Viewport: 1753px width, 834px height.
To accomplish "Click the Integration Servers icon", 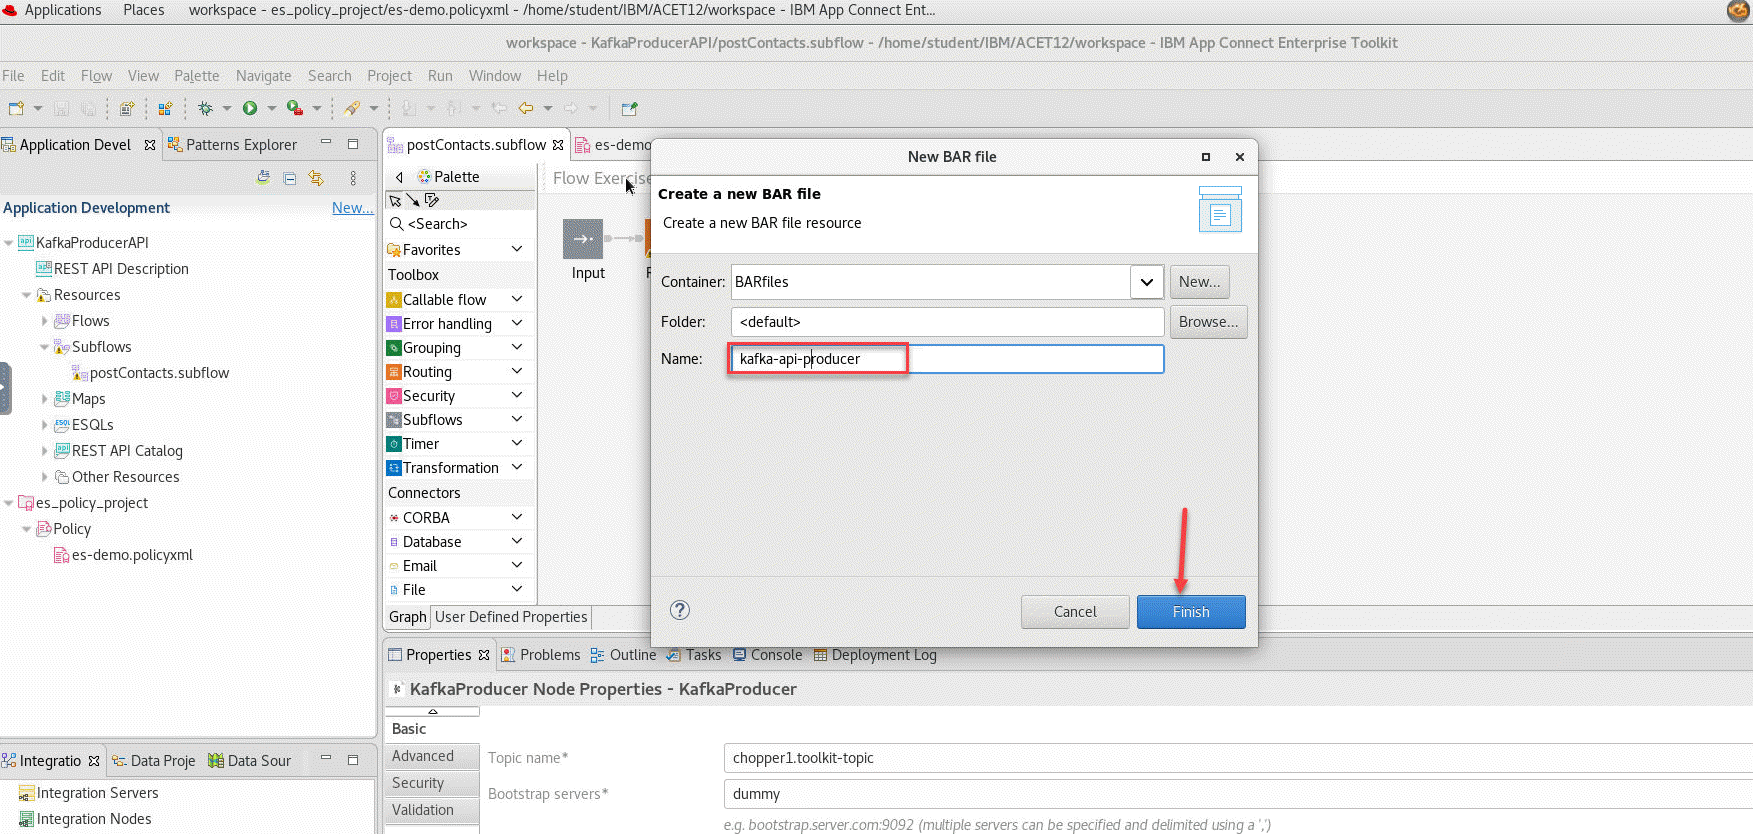I will [27, 793].
